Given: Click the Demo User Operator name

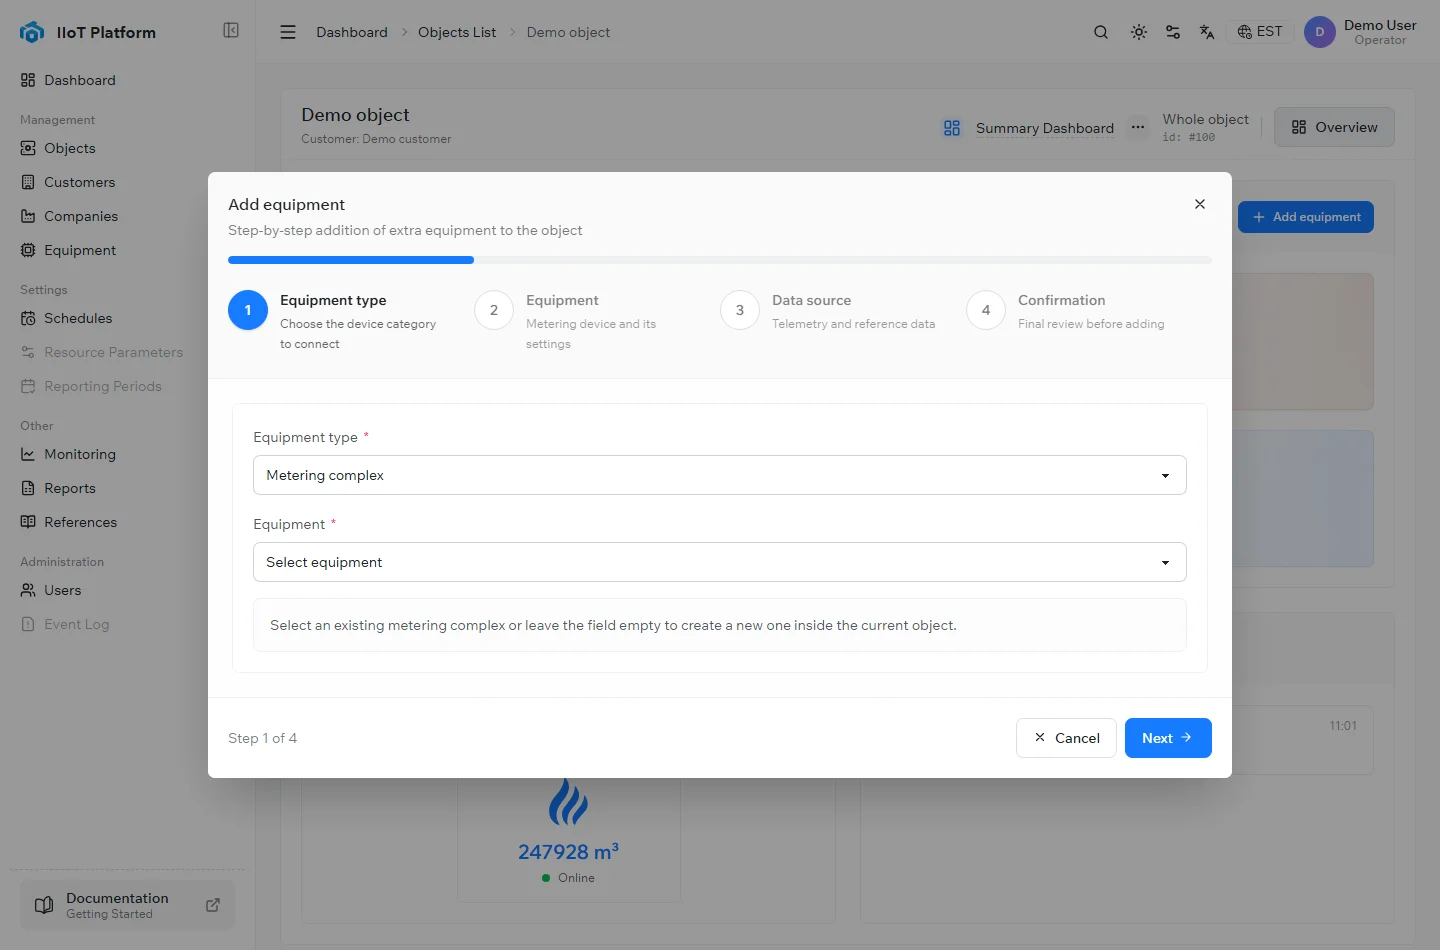Looking at the screenshot, I should [1380, 32].
